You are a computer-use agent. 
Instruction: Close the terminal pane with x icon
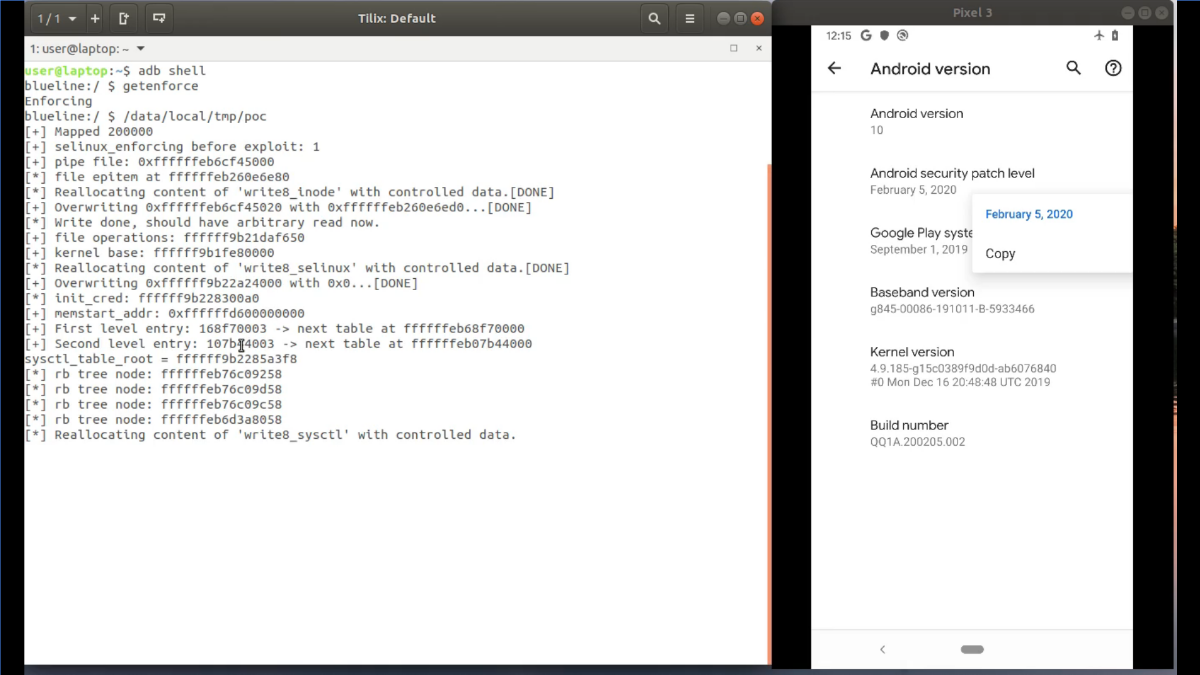point(759,48)
